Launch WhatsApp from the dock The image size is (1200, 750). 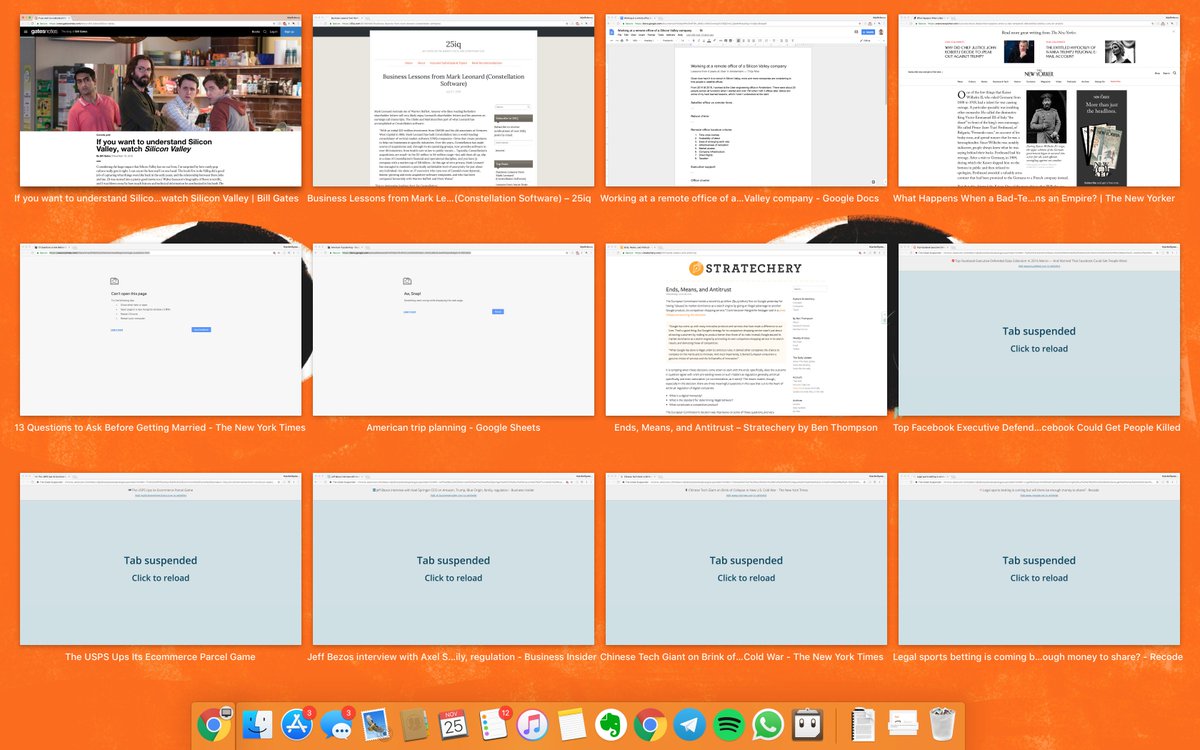pyautogui.click(x=766, y=724)
